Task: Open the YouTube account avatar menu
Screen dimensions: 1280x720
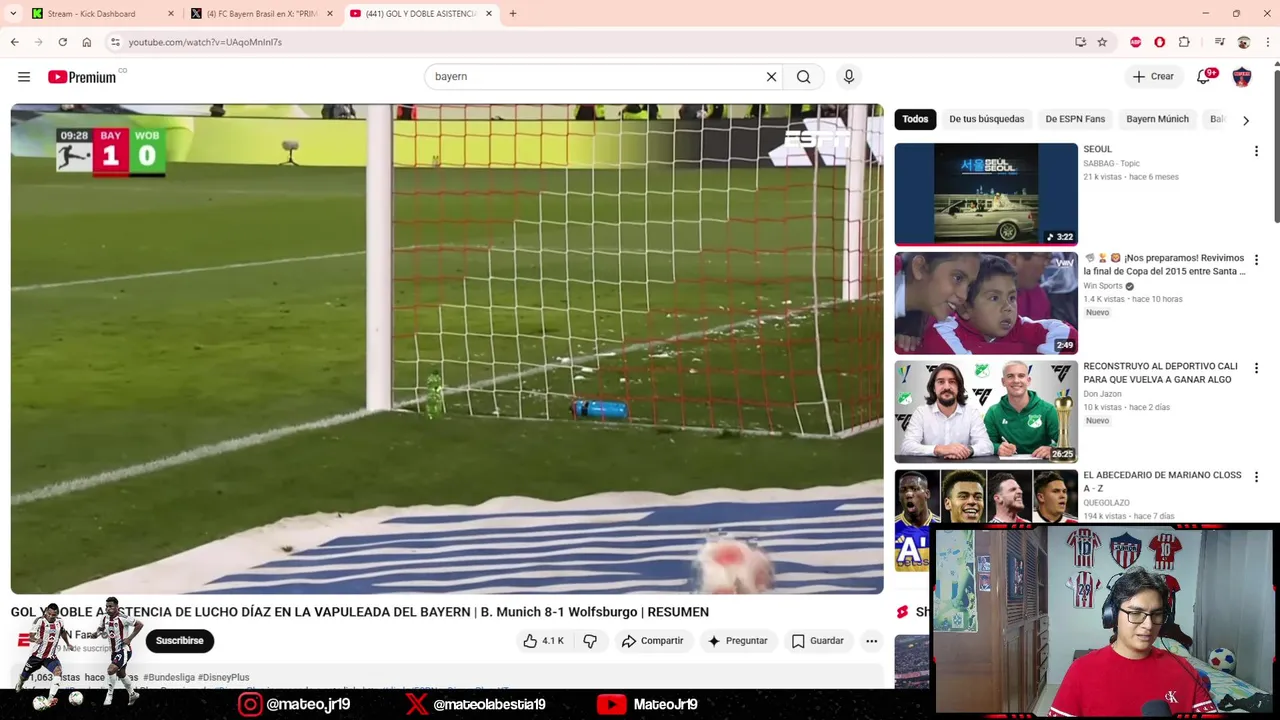Action: (1242, 77)
